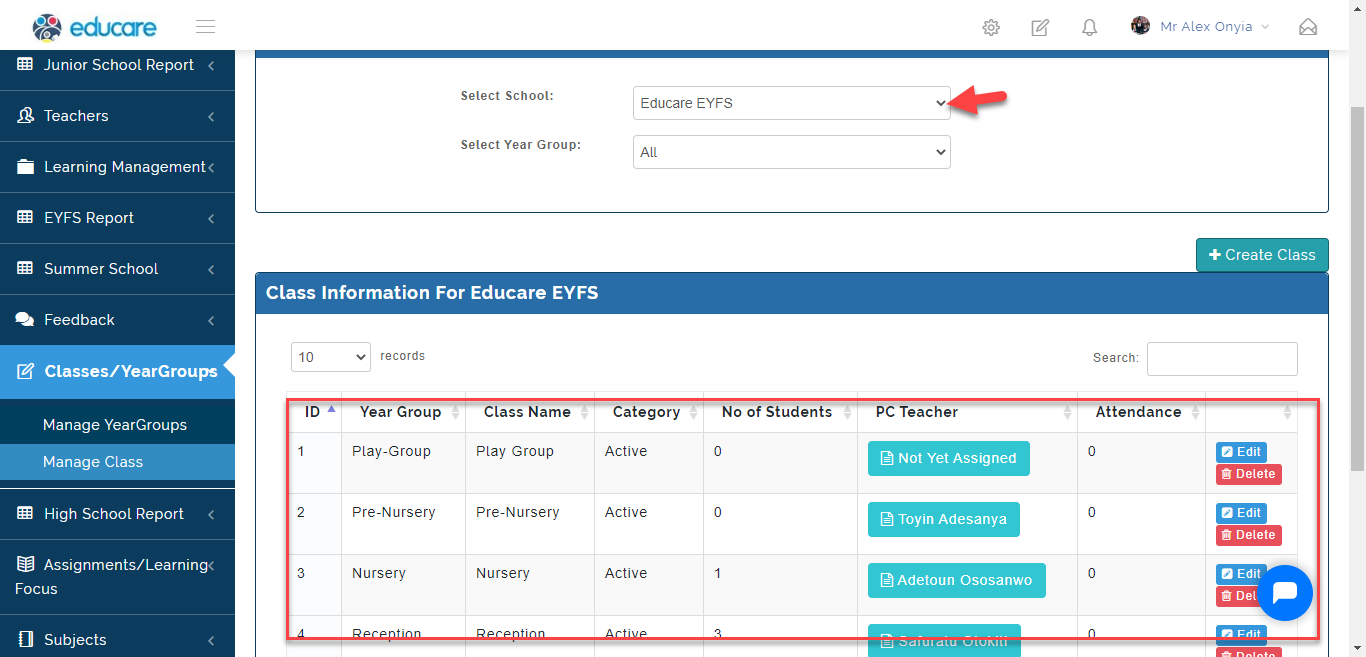Sort by No of Students column
1366x657 pixels.
(x=780, y=412)
